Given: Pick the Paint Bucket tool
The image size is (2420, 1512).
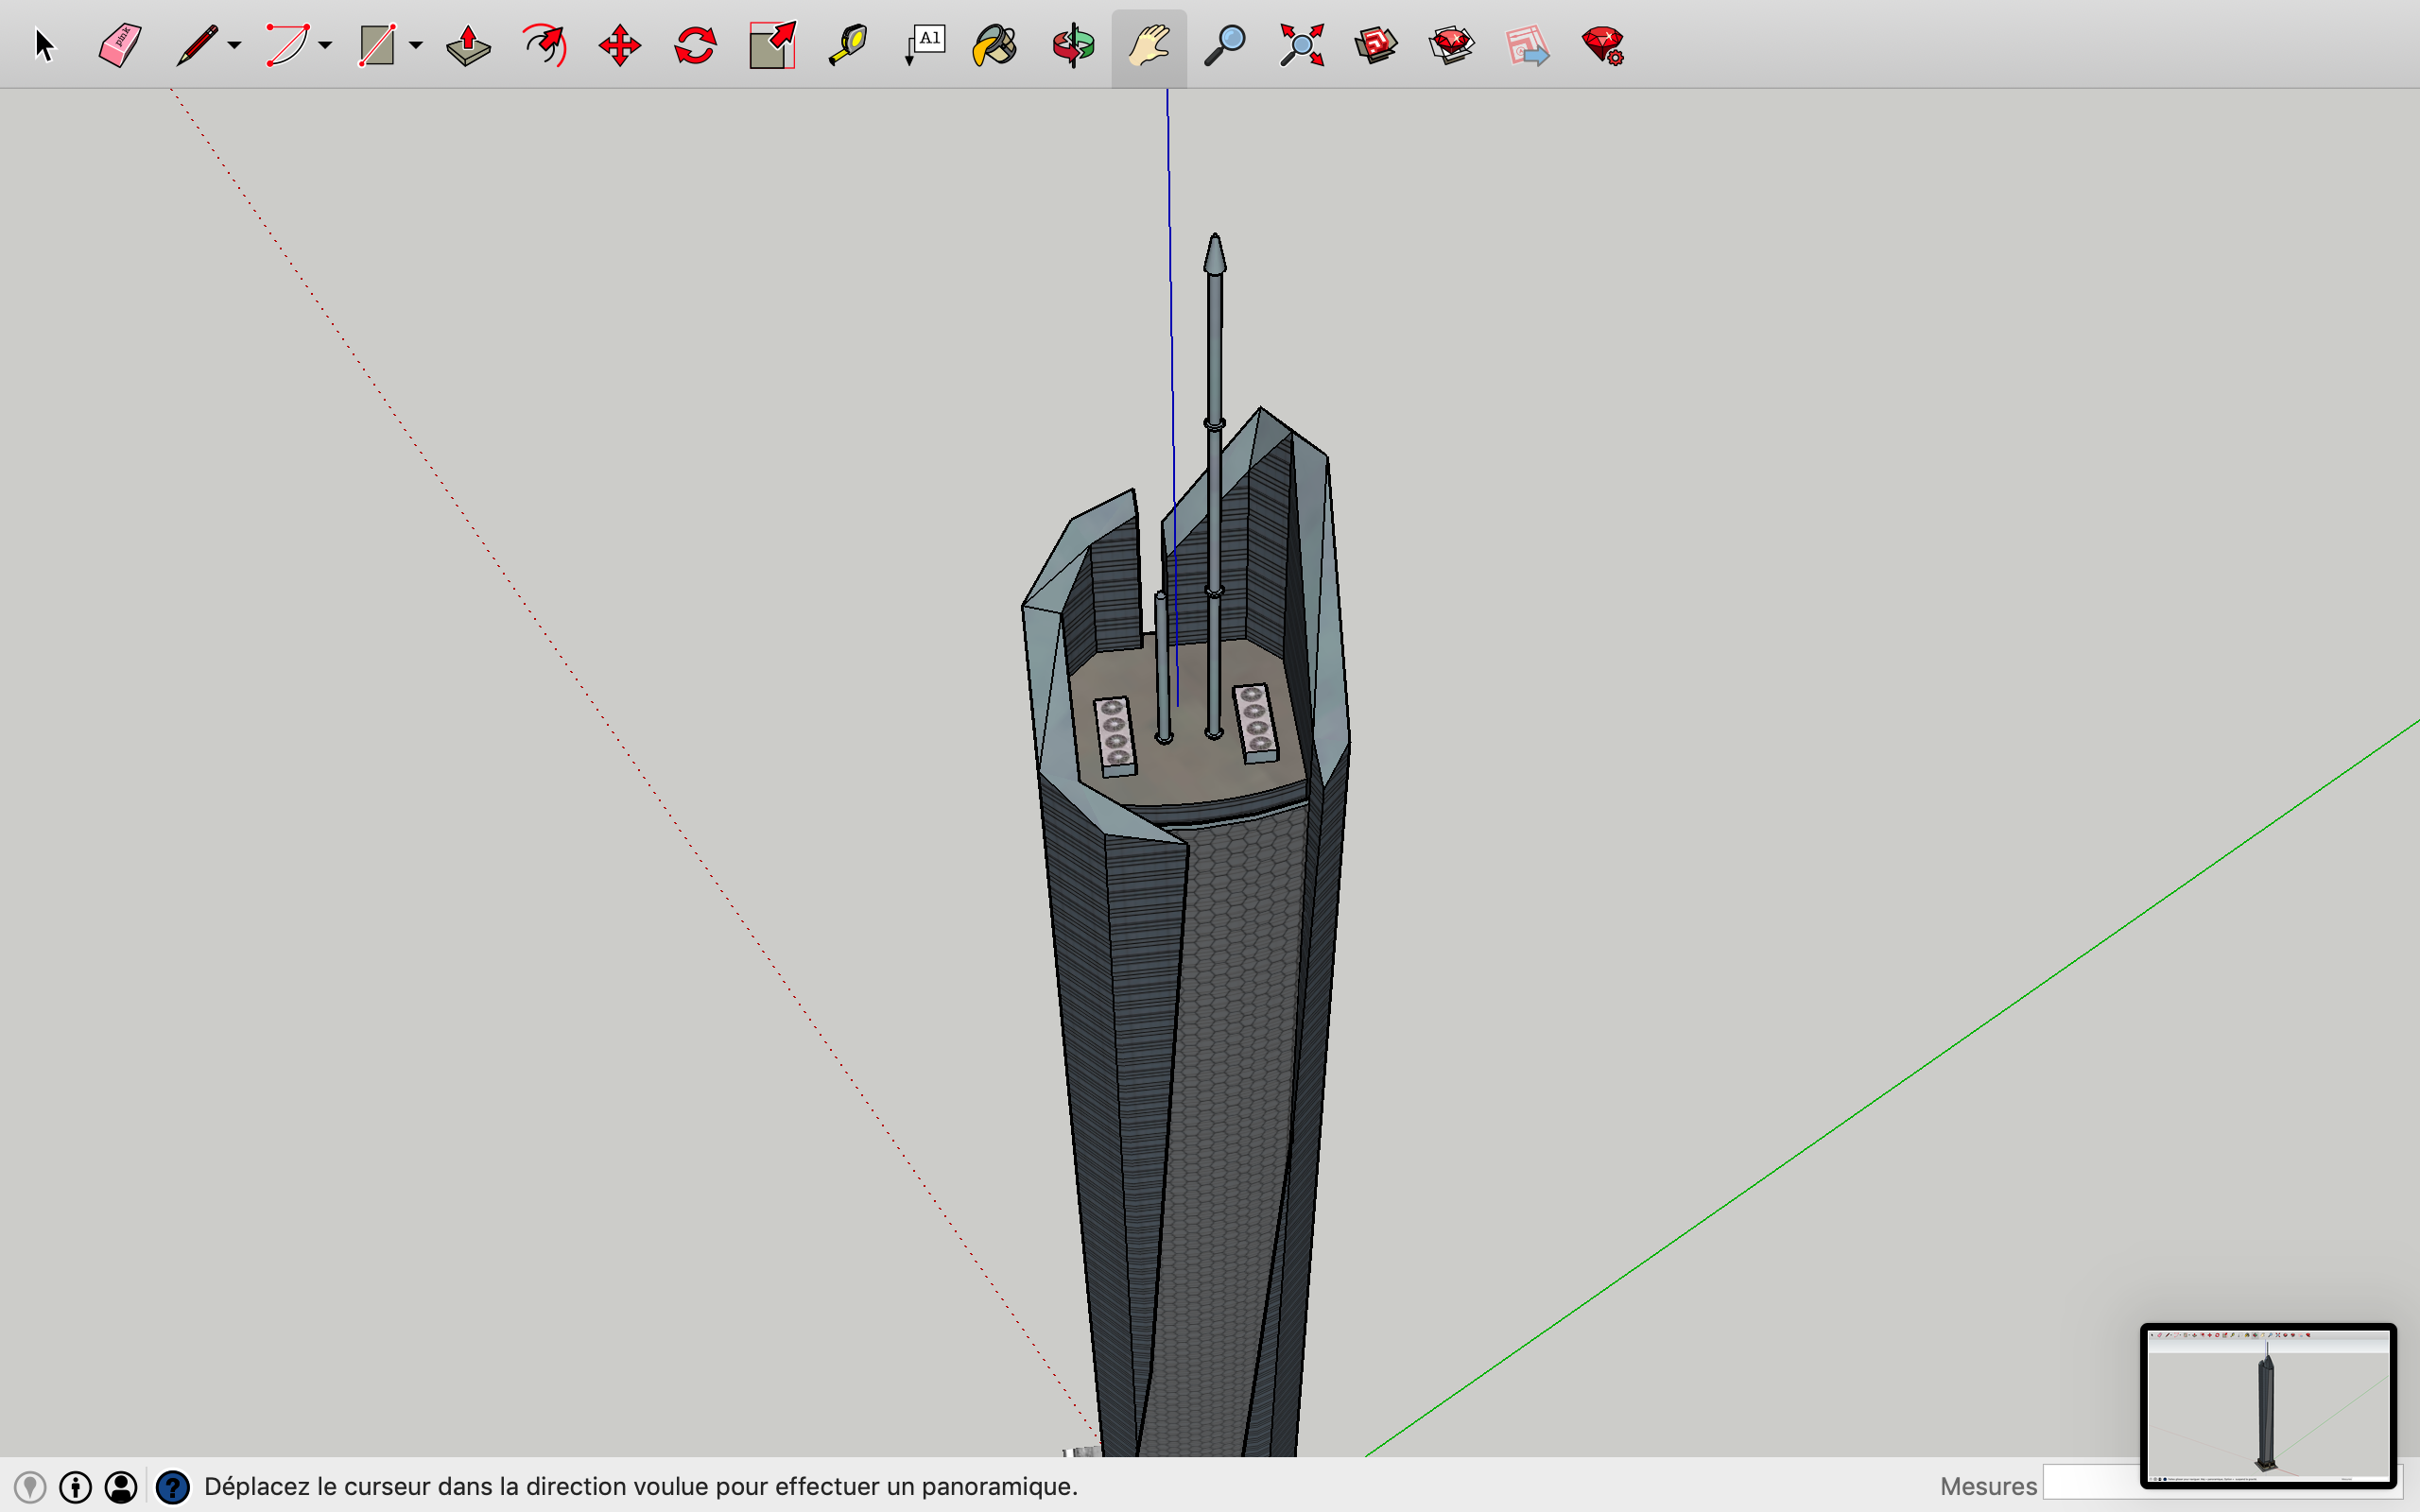Looking at the screenshot, I should (x=994, y=44).
